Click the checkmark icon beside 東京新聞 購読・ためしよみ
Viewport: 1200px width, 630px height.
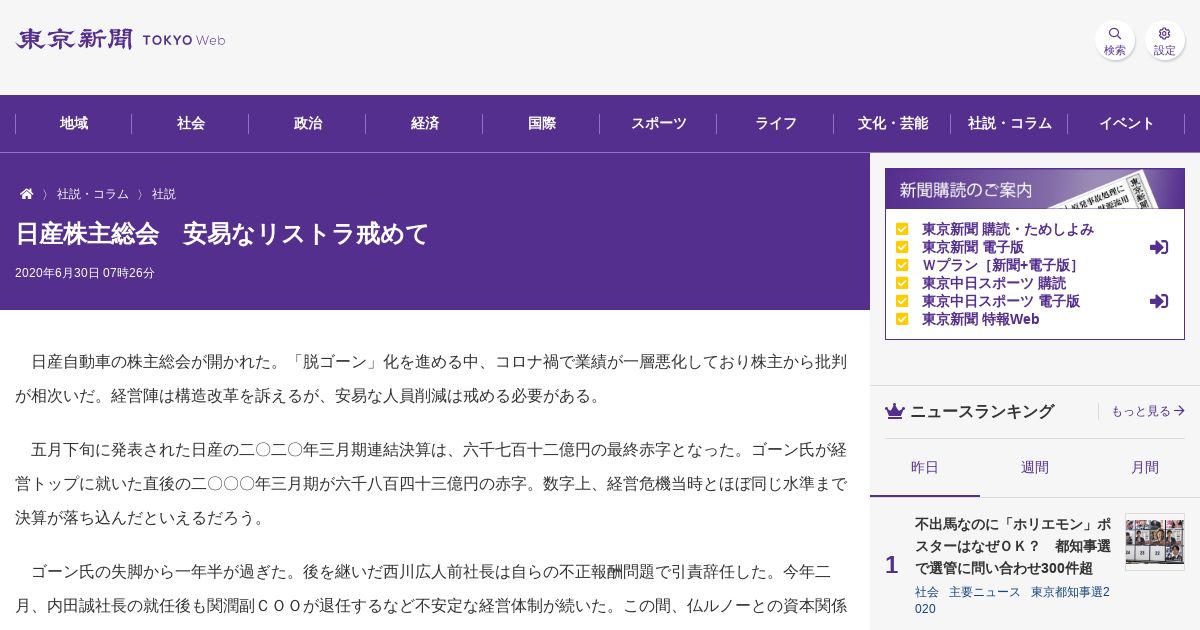(x=902, y=229)
